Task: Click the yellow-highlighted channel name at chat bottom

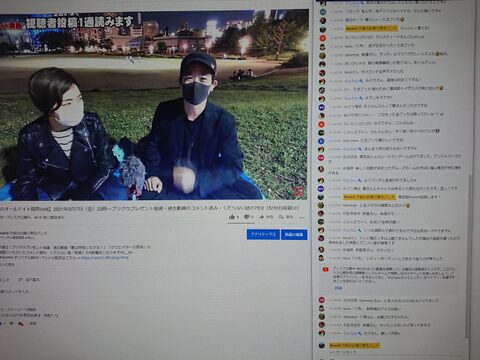Action: click(x=354, y=345)
